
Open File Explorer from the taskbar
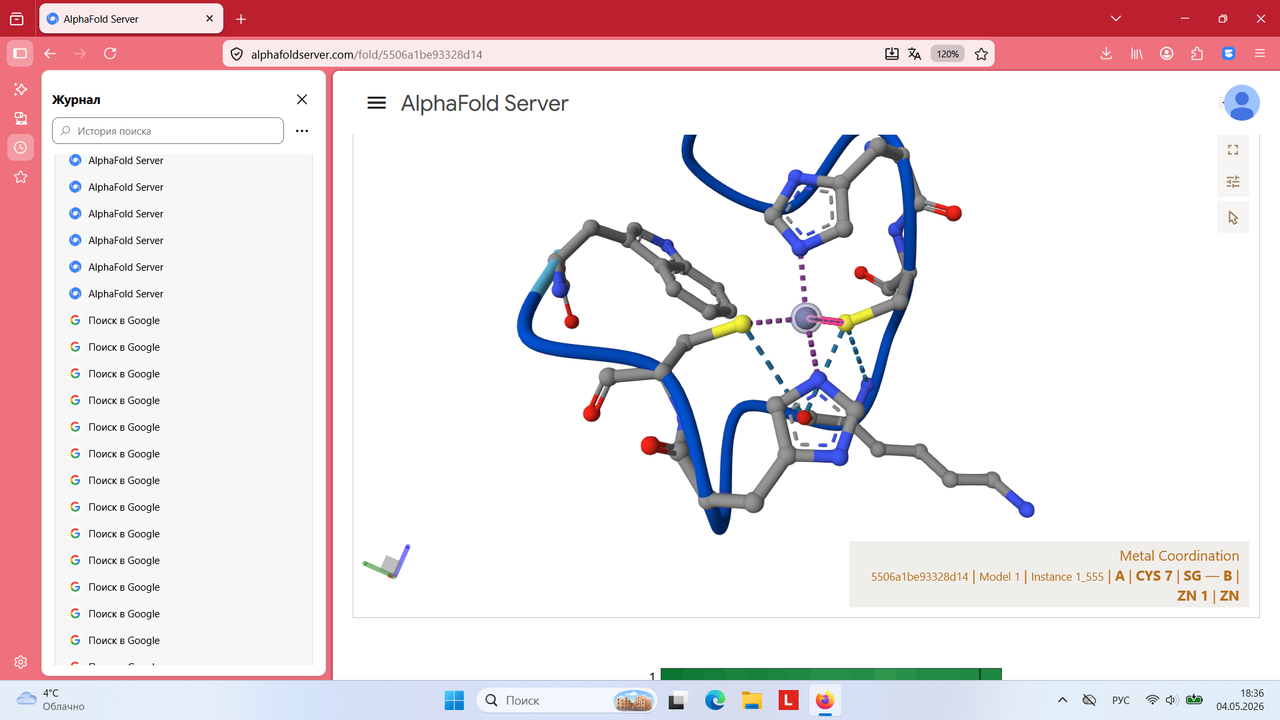click(752, 700)
